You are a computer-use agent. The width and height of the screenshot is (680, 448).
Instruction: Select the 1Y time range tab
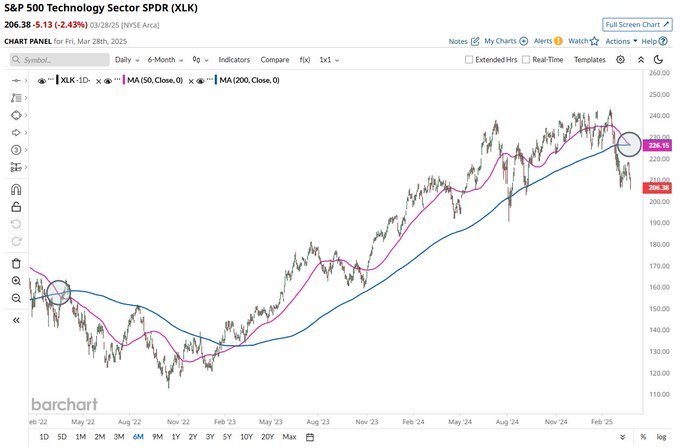pos(175,437)
